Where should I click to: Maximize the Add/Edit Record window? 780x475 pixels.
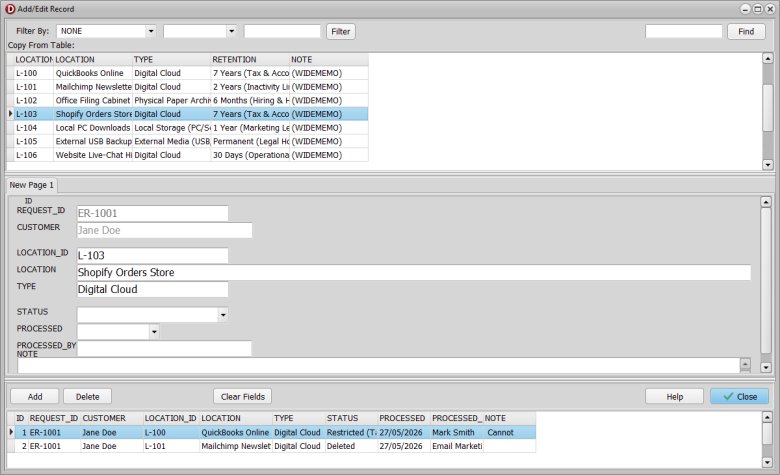click(757, 9)
